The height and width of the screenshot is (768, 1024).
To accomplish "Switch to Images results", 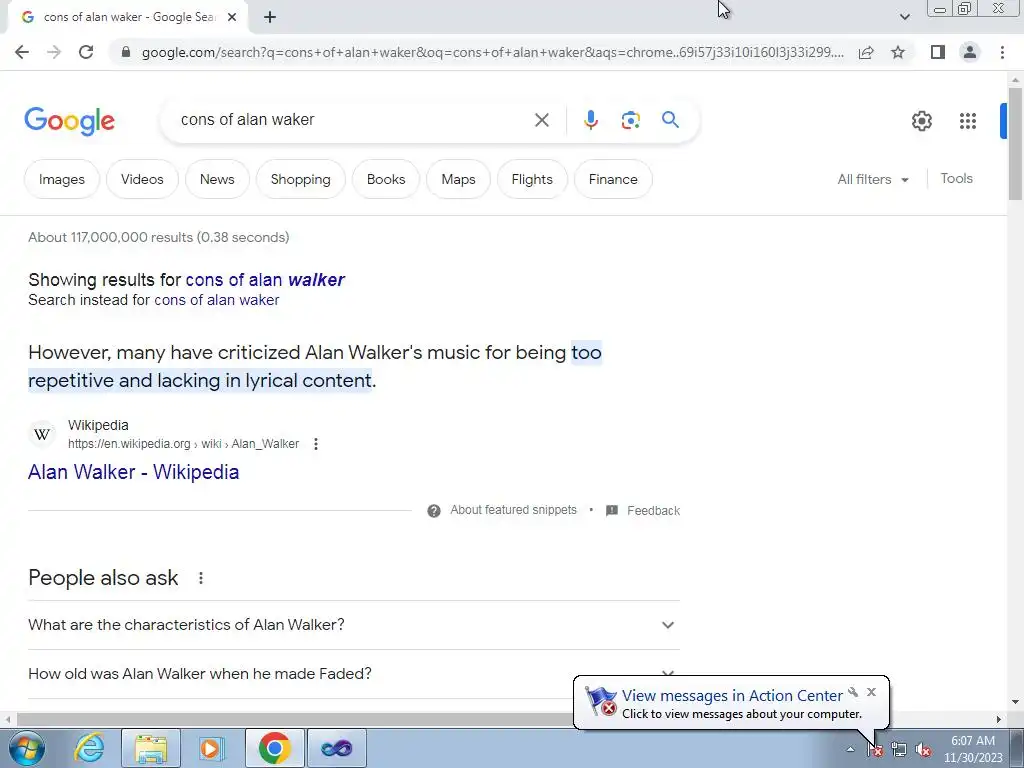I will 62,179.
